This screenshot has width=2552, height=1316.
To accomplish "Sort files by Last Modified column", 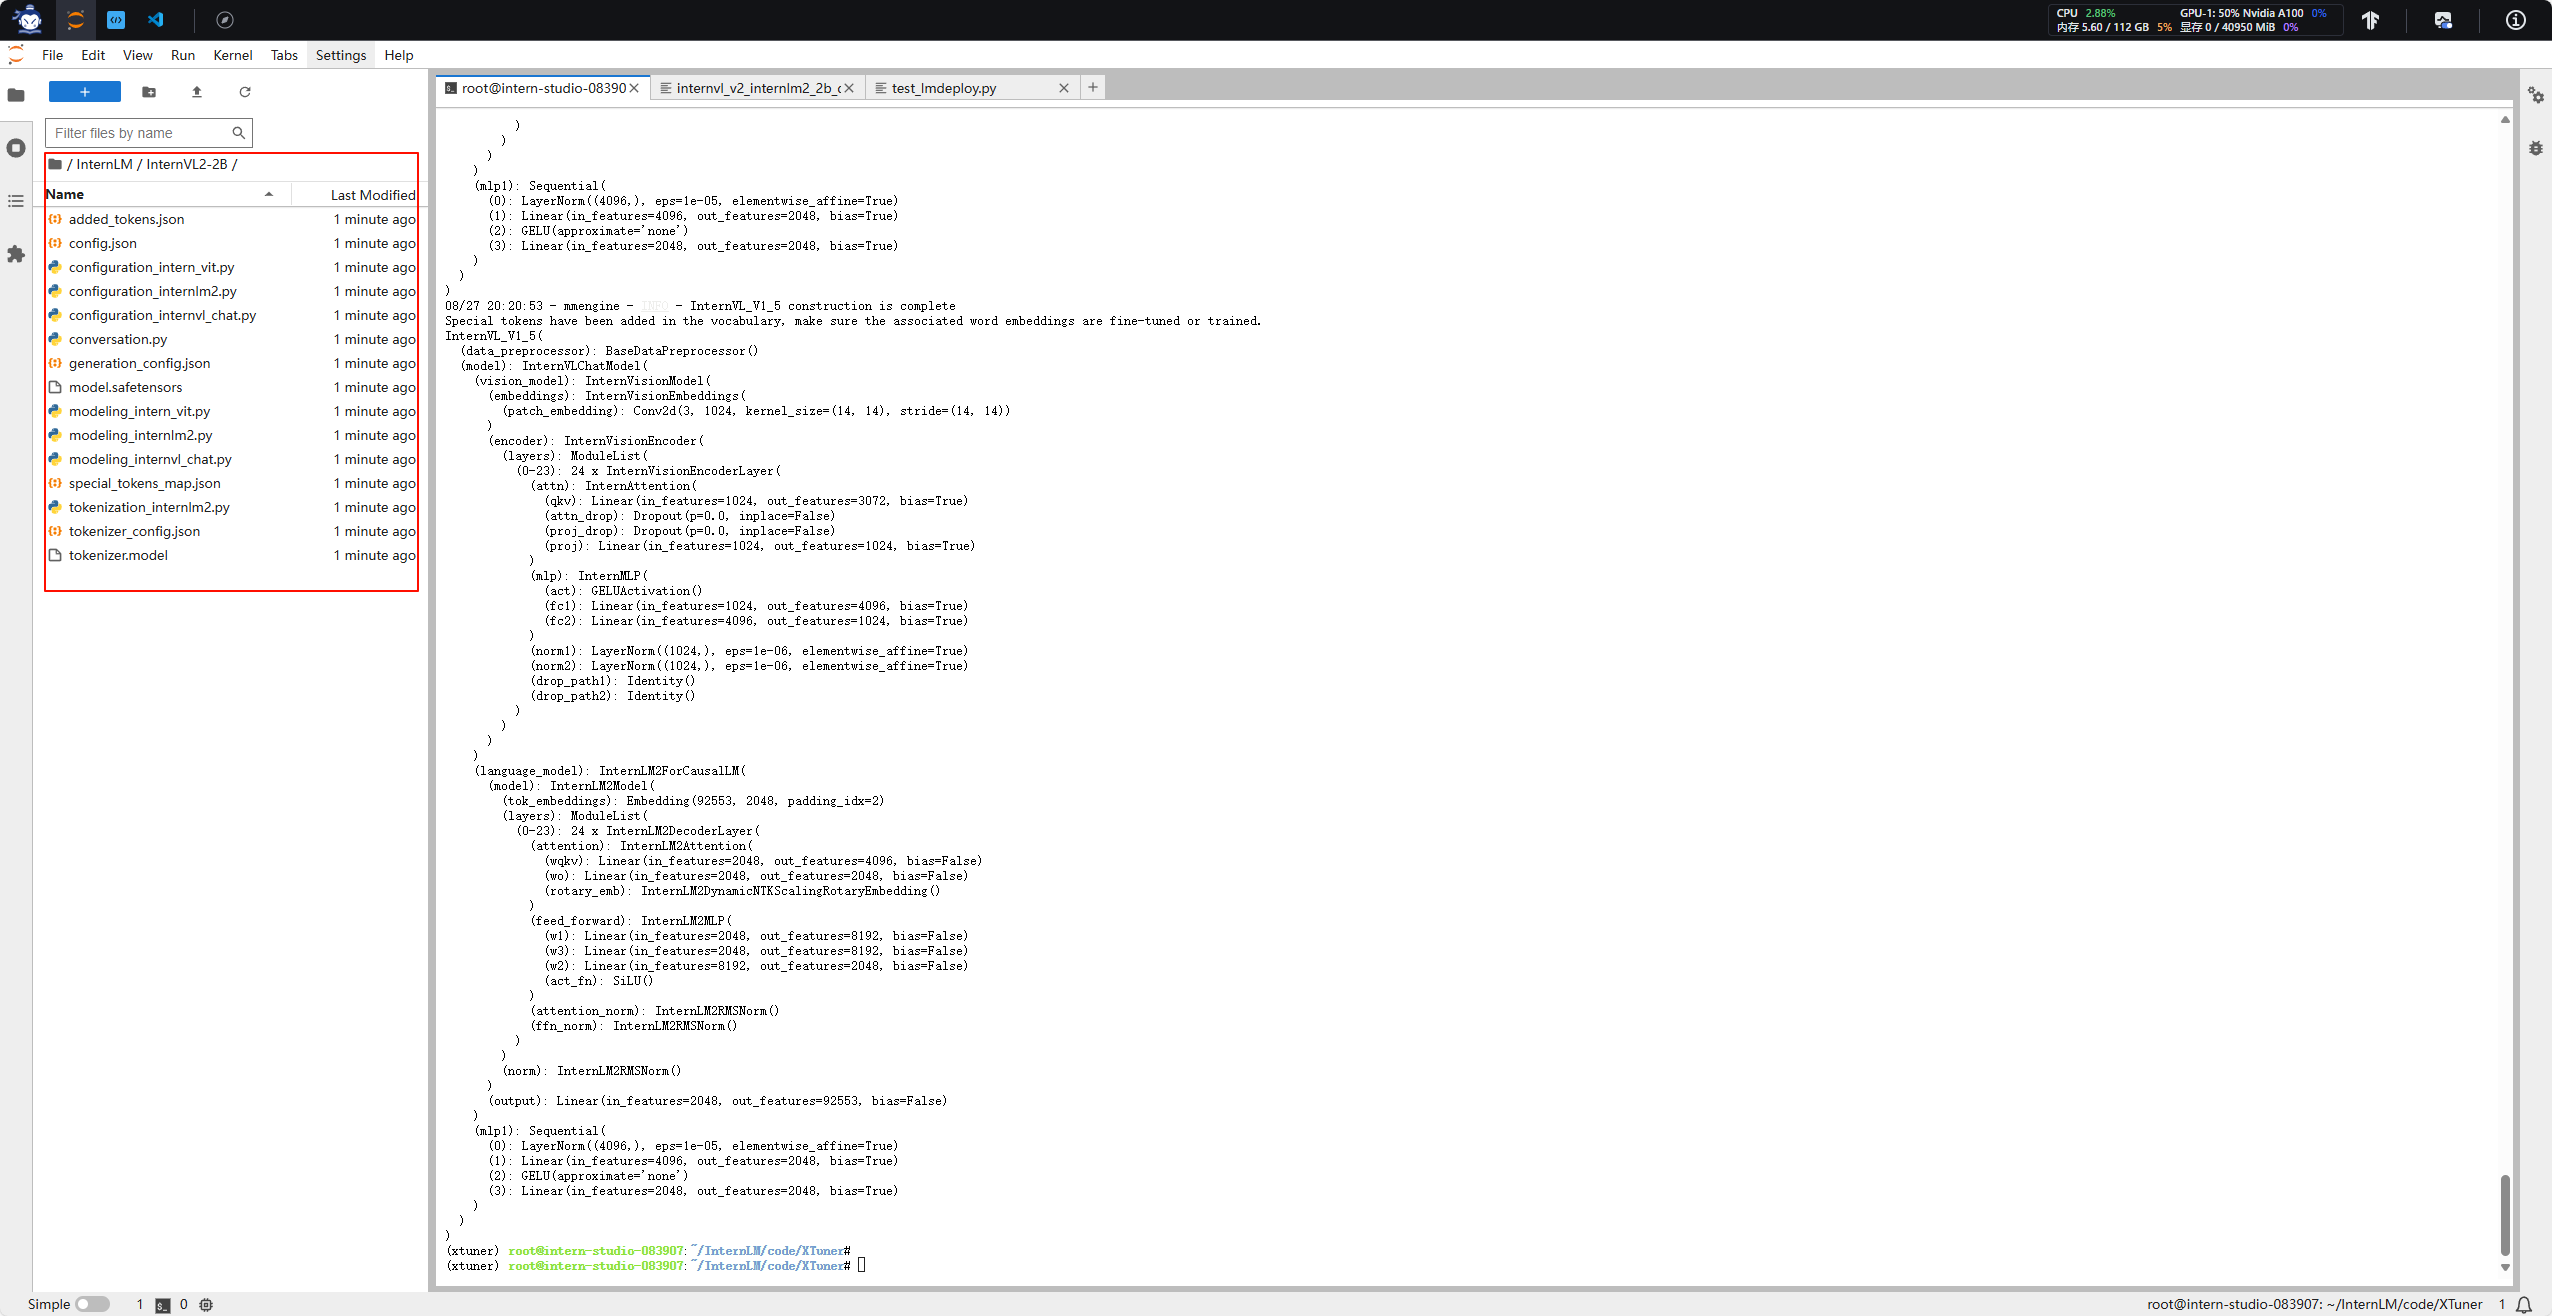I will (372, 195).
